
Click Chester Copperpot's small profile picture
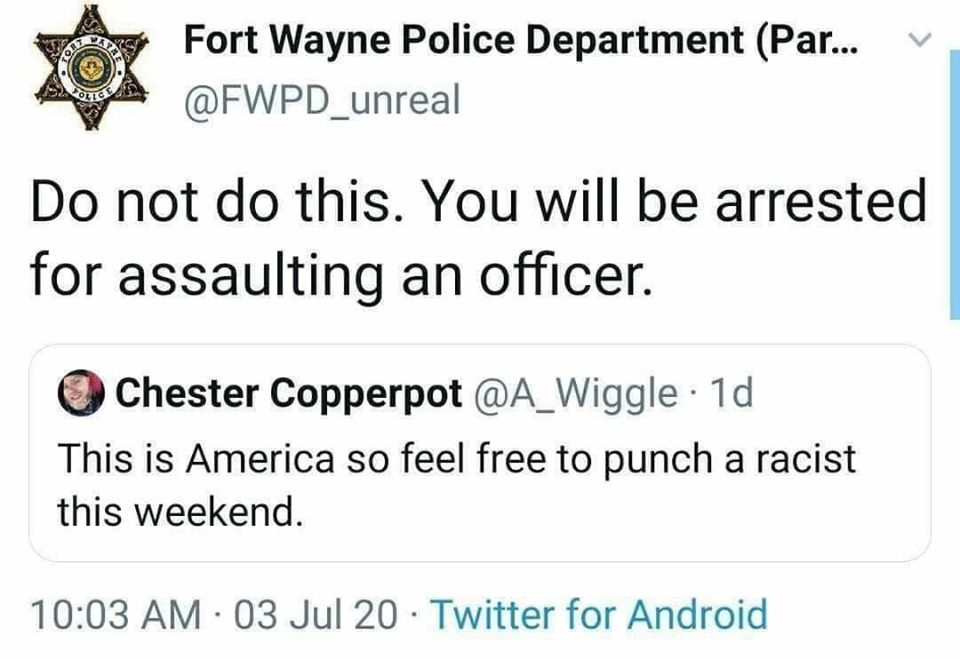[x=82, y=394]
